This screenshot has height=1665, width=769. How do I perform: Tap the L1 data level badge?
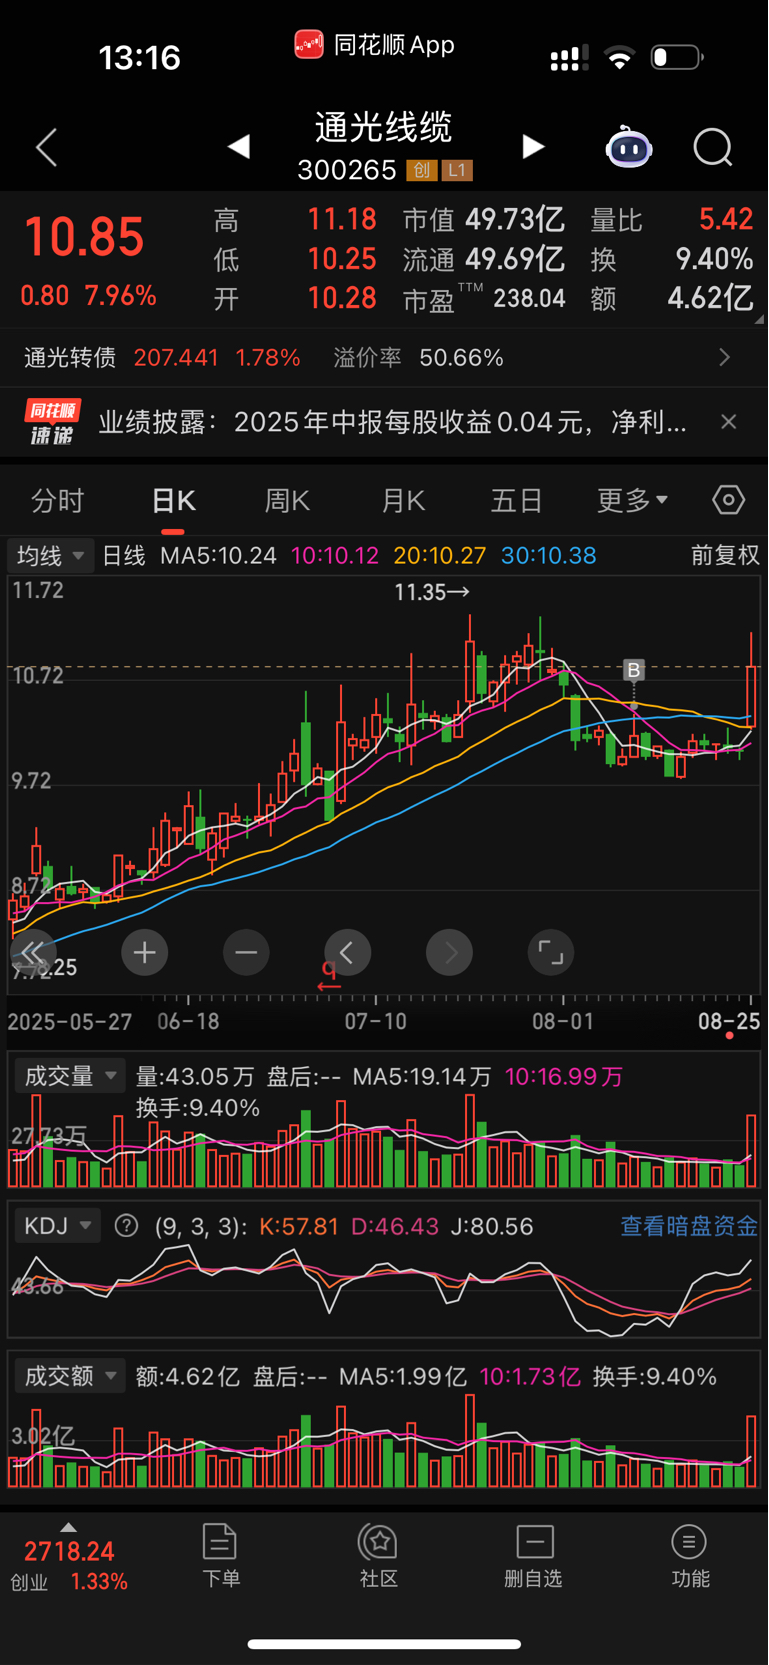(457, 170)
